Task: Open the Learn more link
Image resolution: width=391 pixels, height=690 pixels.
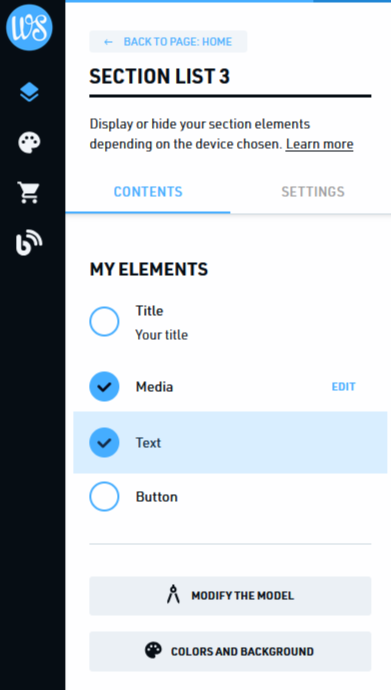Action: (319, 144)
